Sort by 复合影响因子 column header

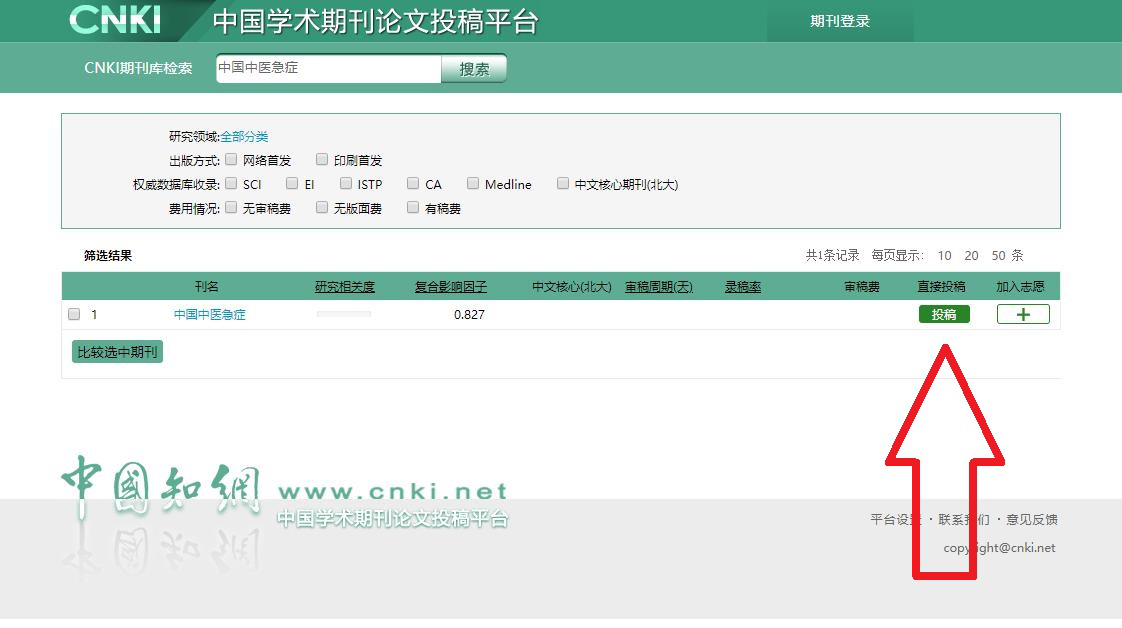[451, 287]
